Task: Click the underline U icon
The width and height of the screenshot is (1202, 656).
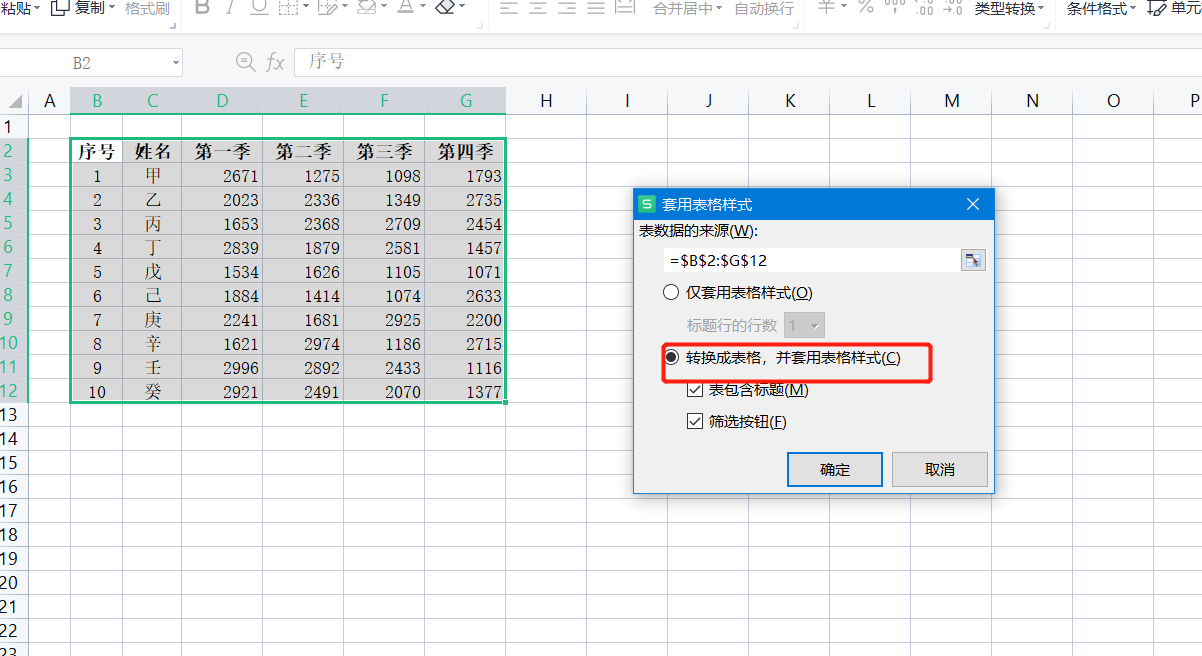Action: point(258,8)
